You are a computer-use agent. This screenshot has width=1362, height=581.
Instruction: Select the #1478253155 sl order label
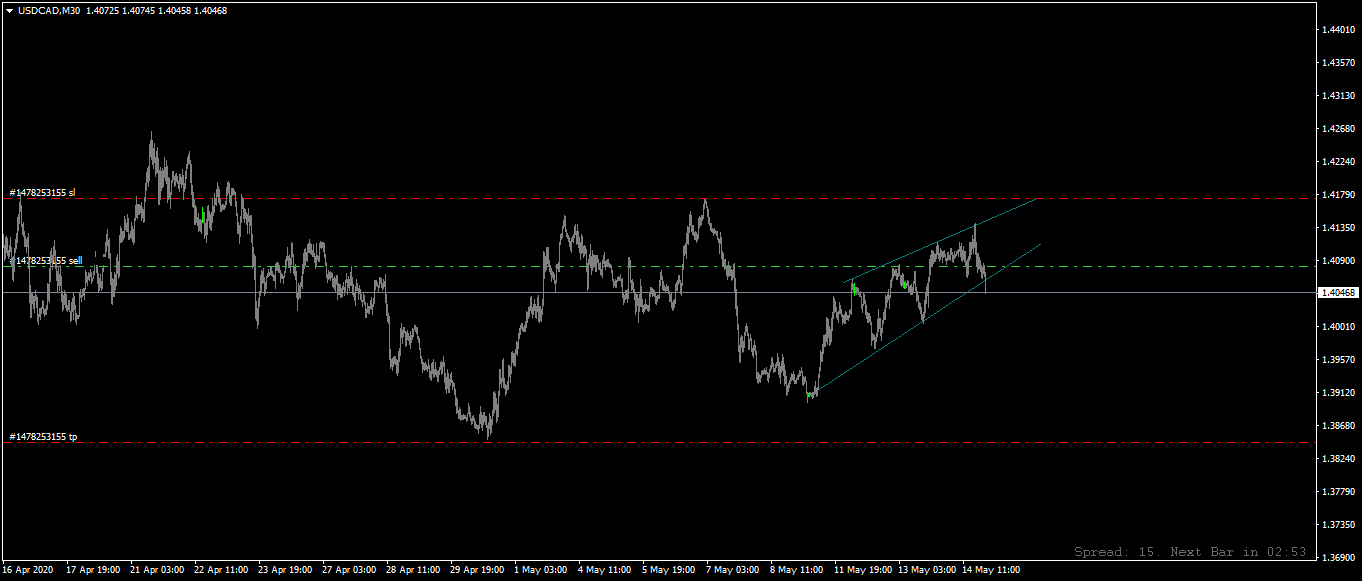[x=42, y=192]
